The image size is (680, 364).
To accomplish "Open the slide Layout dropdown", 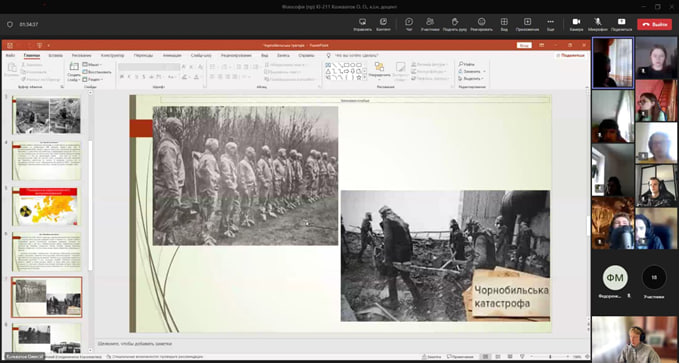I will point(92,64).
